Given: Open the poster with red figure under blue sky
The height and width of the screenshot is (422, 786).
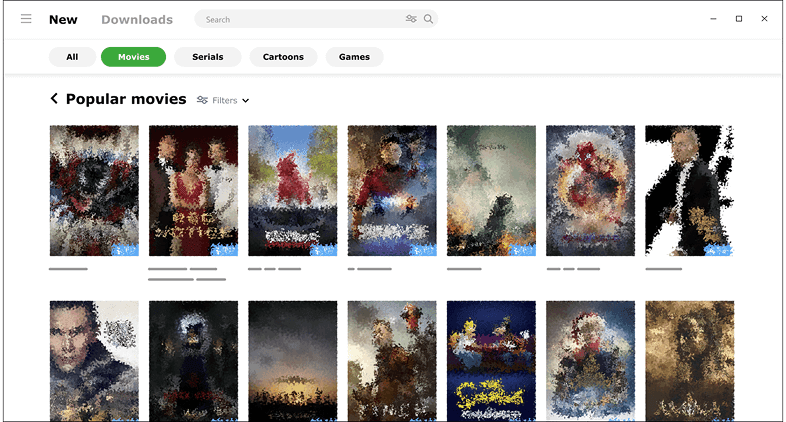Looking at the screenshot, I should pos(293,191).
